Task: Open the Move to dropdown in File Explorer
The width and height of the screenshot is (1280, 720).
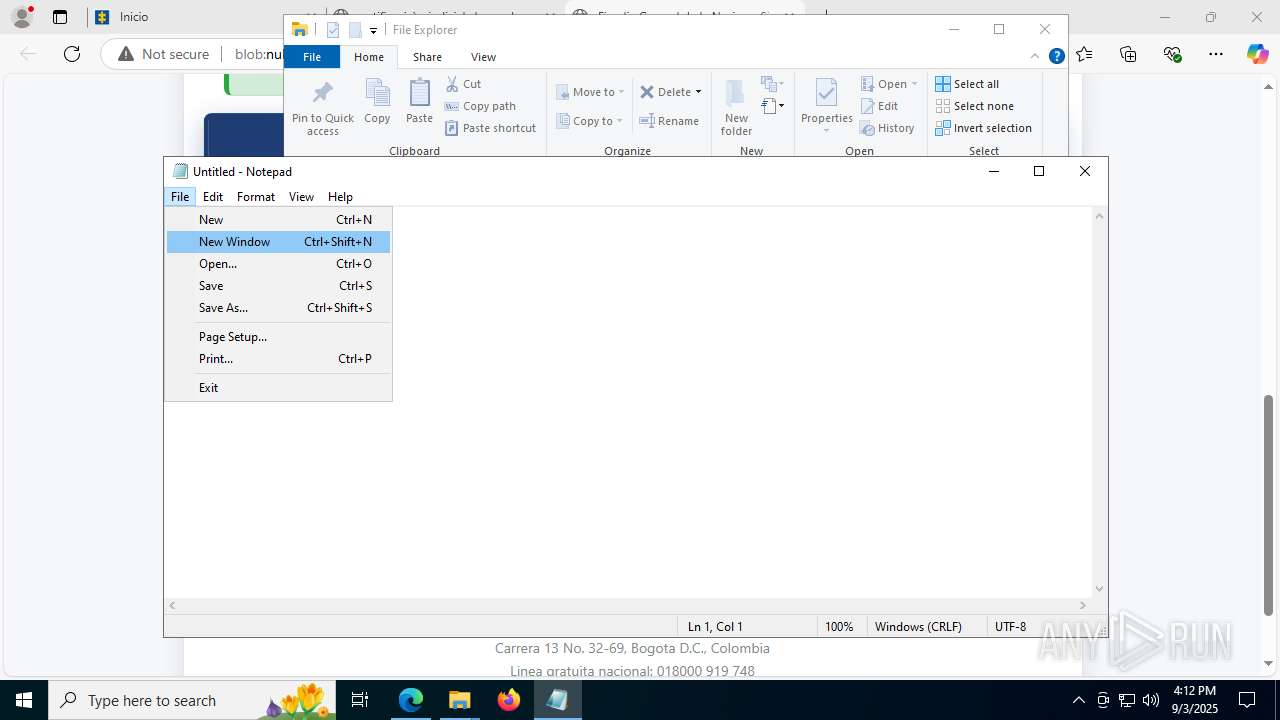Action: coord(590,92)
